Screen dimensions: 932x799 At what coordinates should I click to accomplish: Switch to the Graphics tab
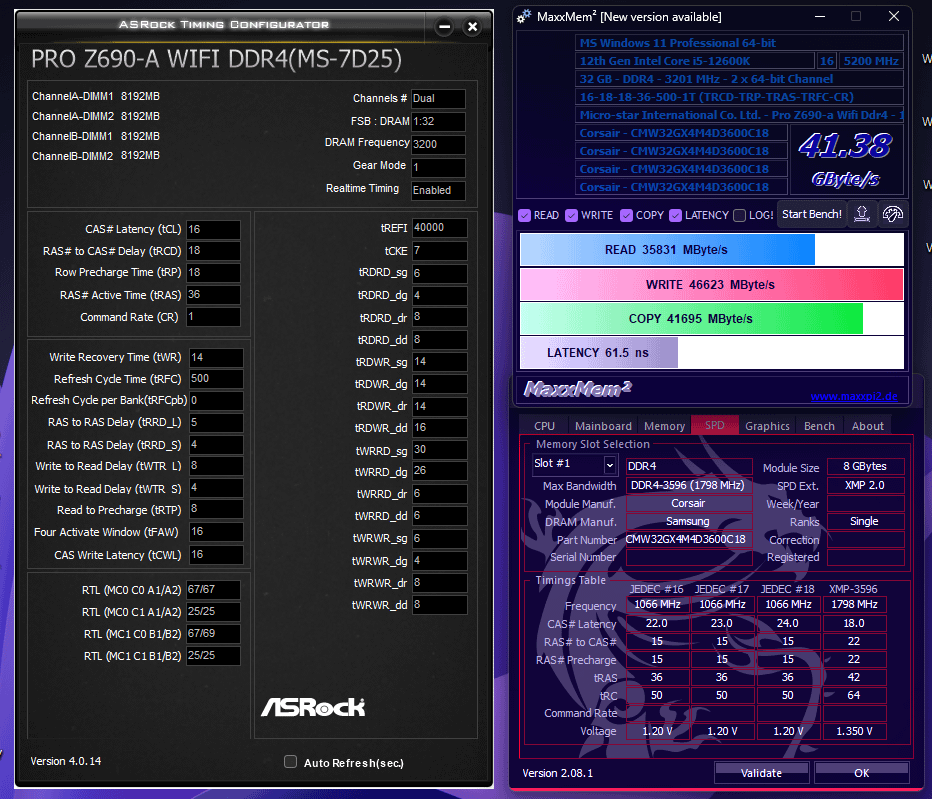[767, 426]
